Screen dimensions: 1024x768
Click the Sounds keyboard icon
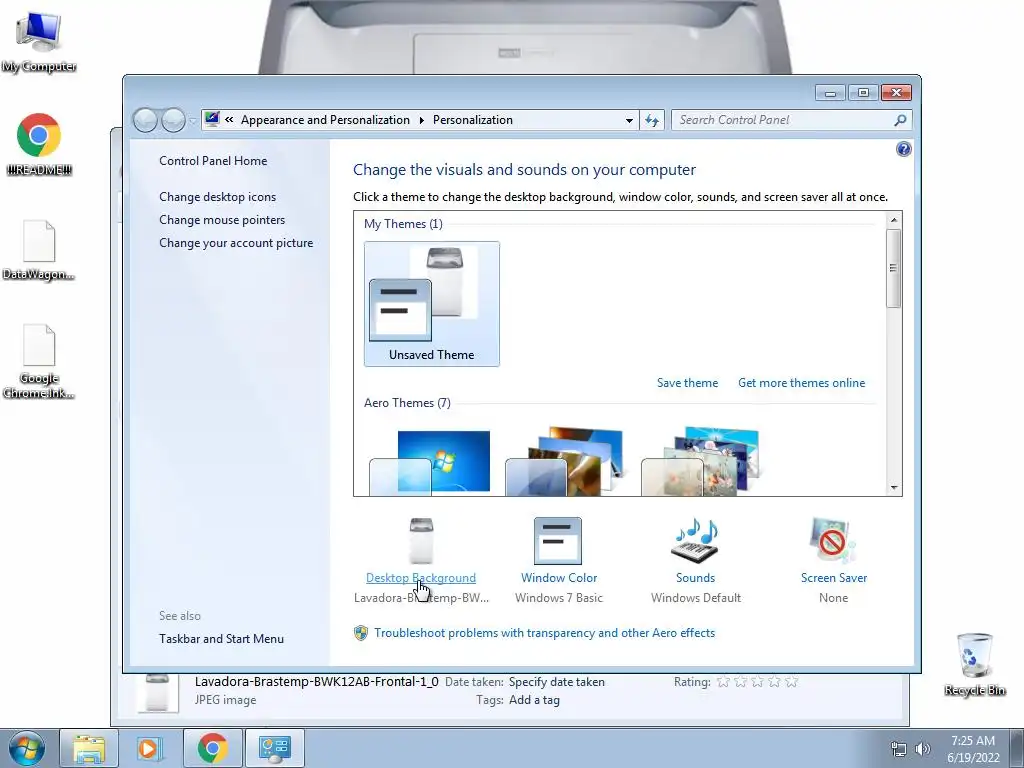click(x=695, y=541)
